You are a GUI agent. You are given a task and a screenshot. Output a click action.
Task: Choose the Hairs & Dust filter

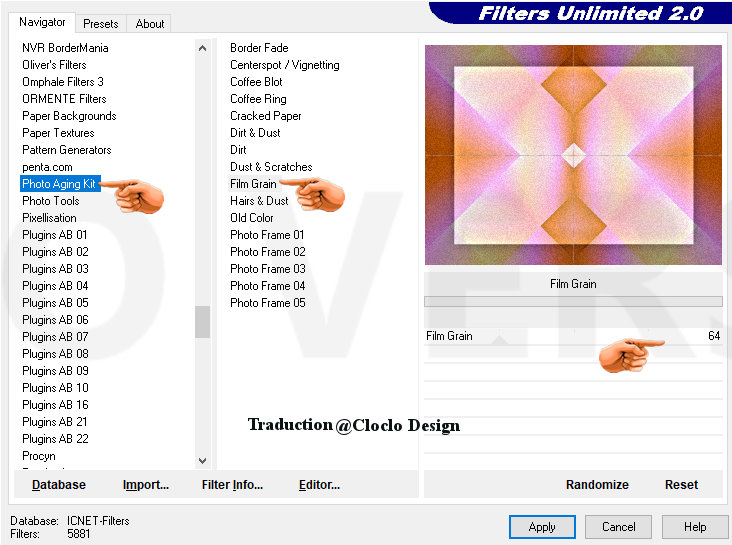259,201
